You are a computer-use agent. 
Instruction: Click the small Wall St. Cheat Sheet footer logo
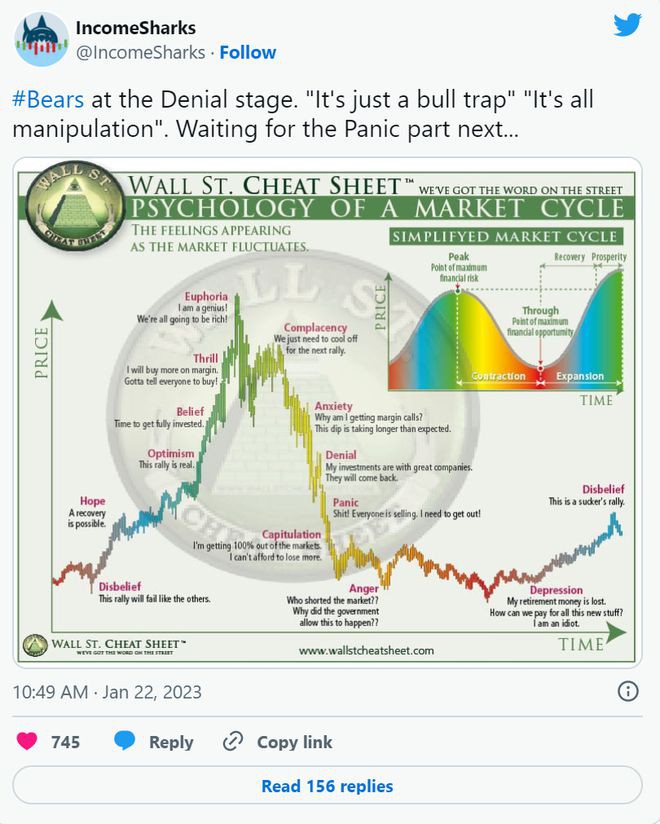[36, 644]
